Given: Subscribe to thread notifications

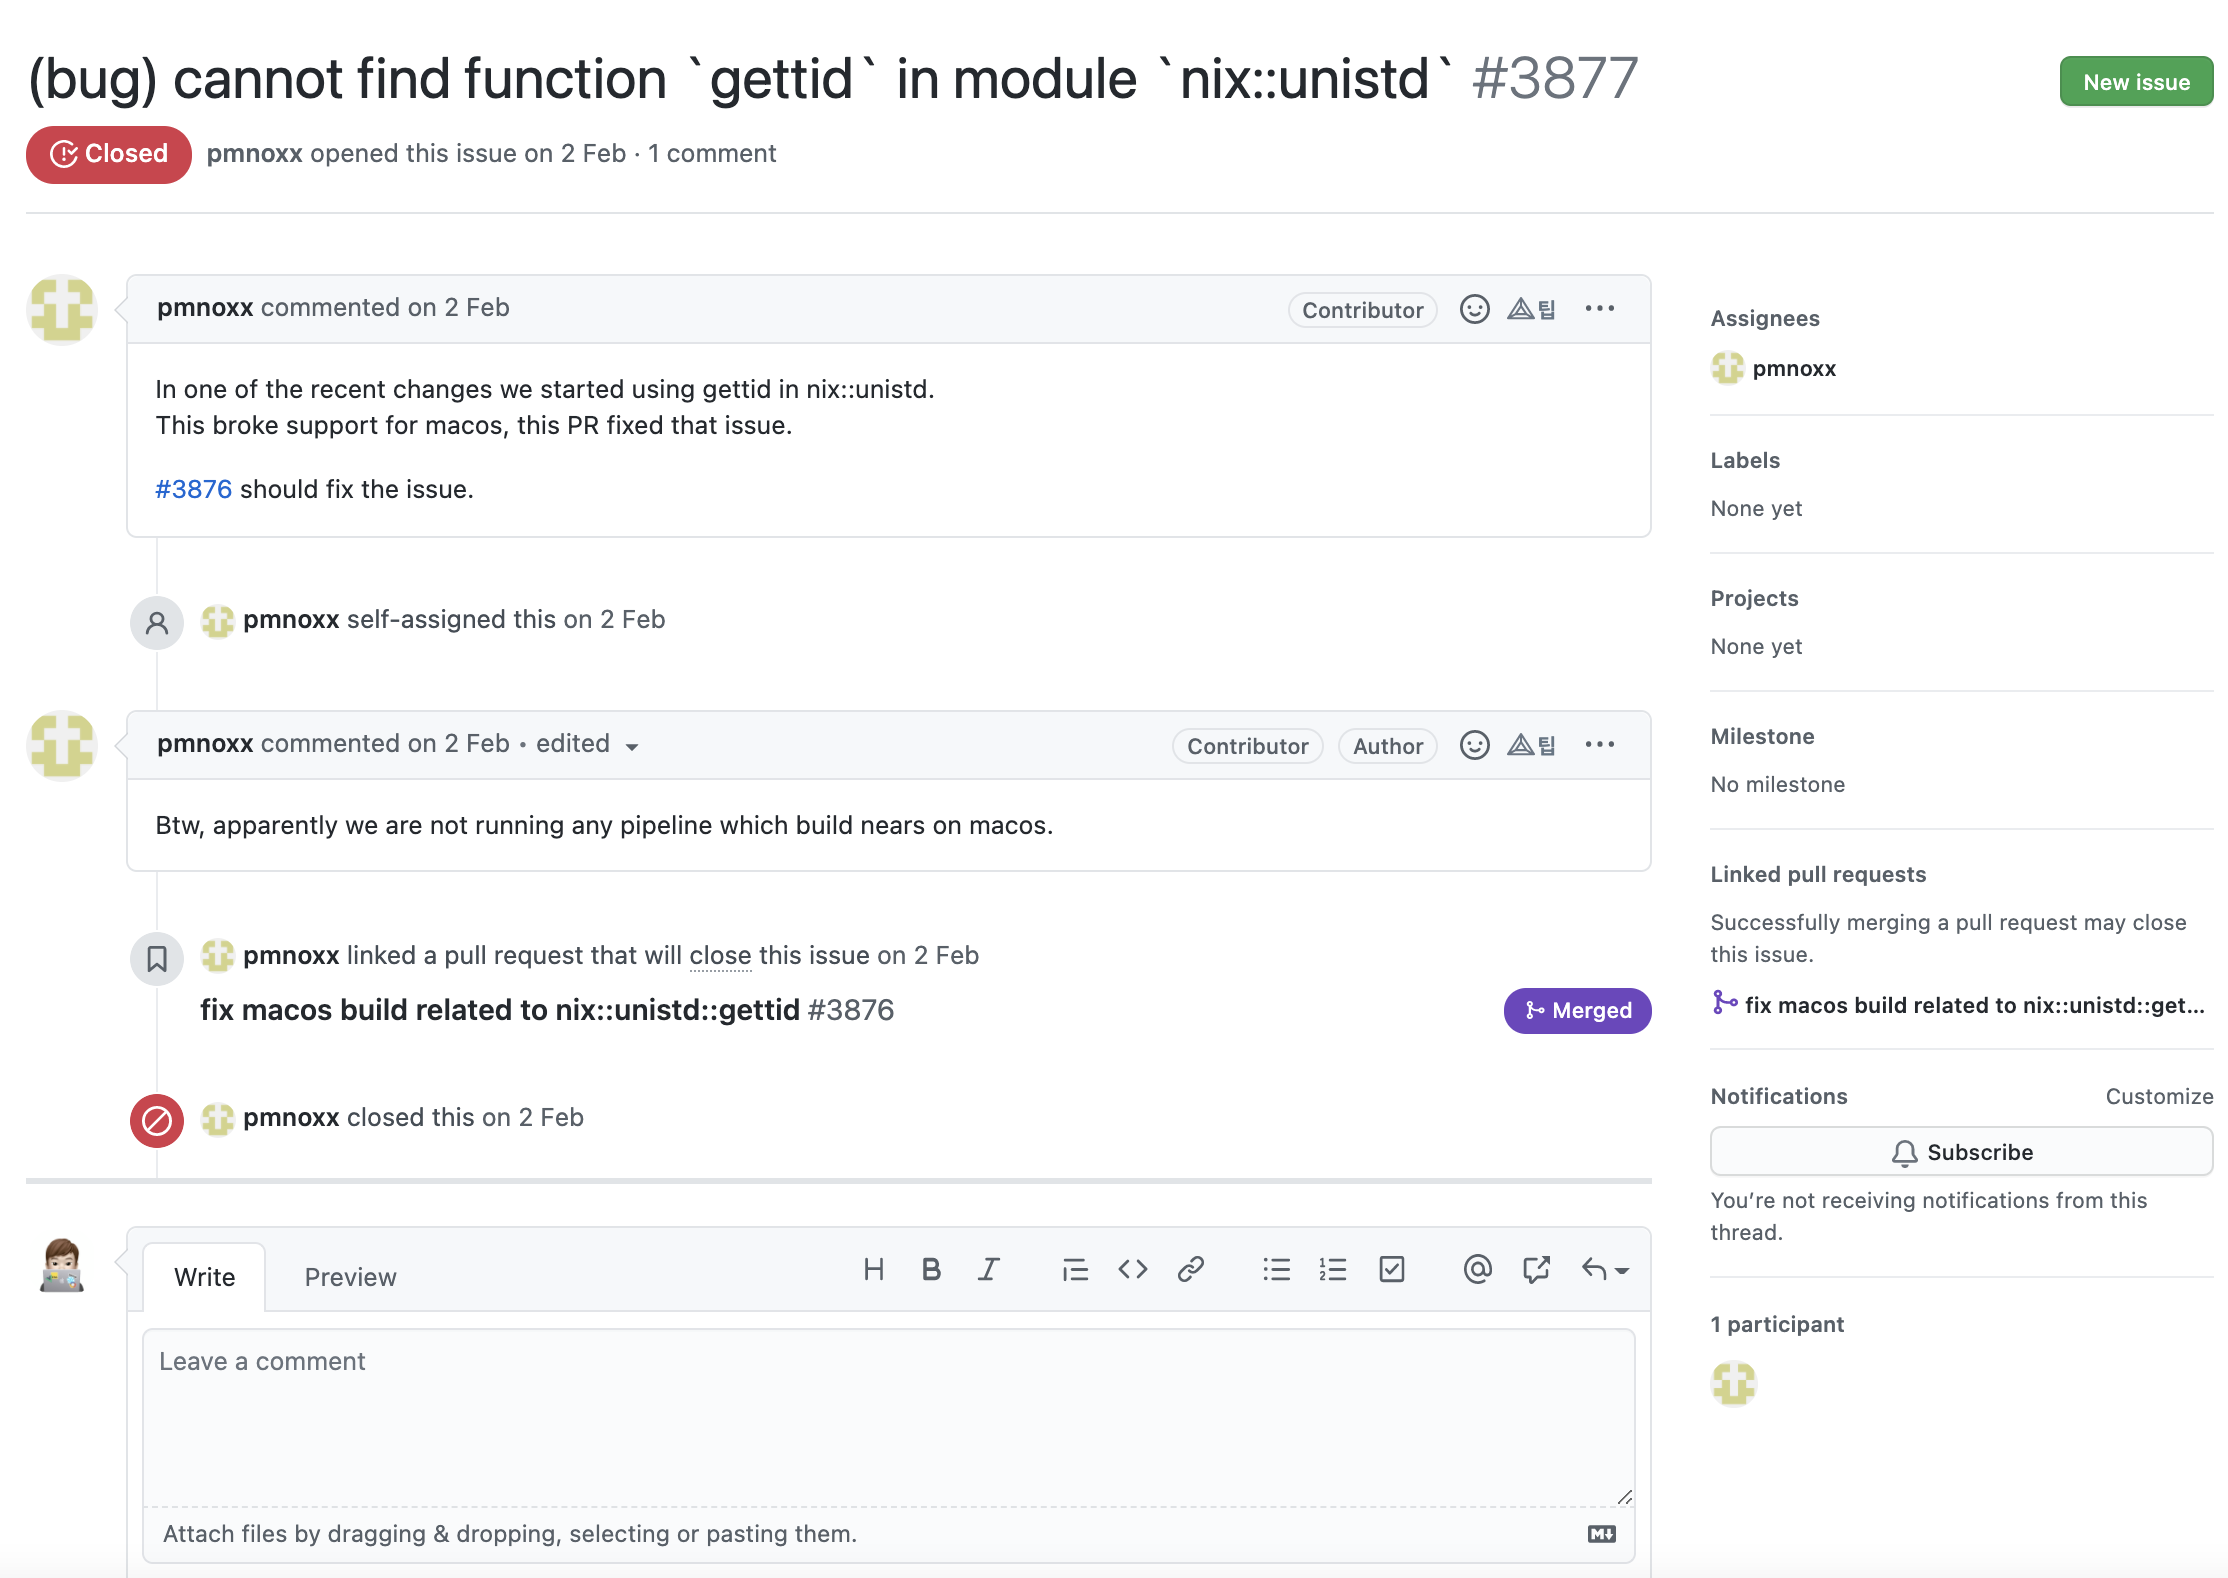Looking at the screenshot, I should click(1960, 1152).
